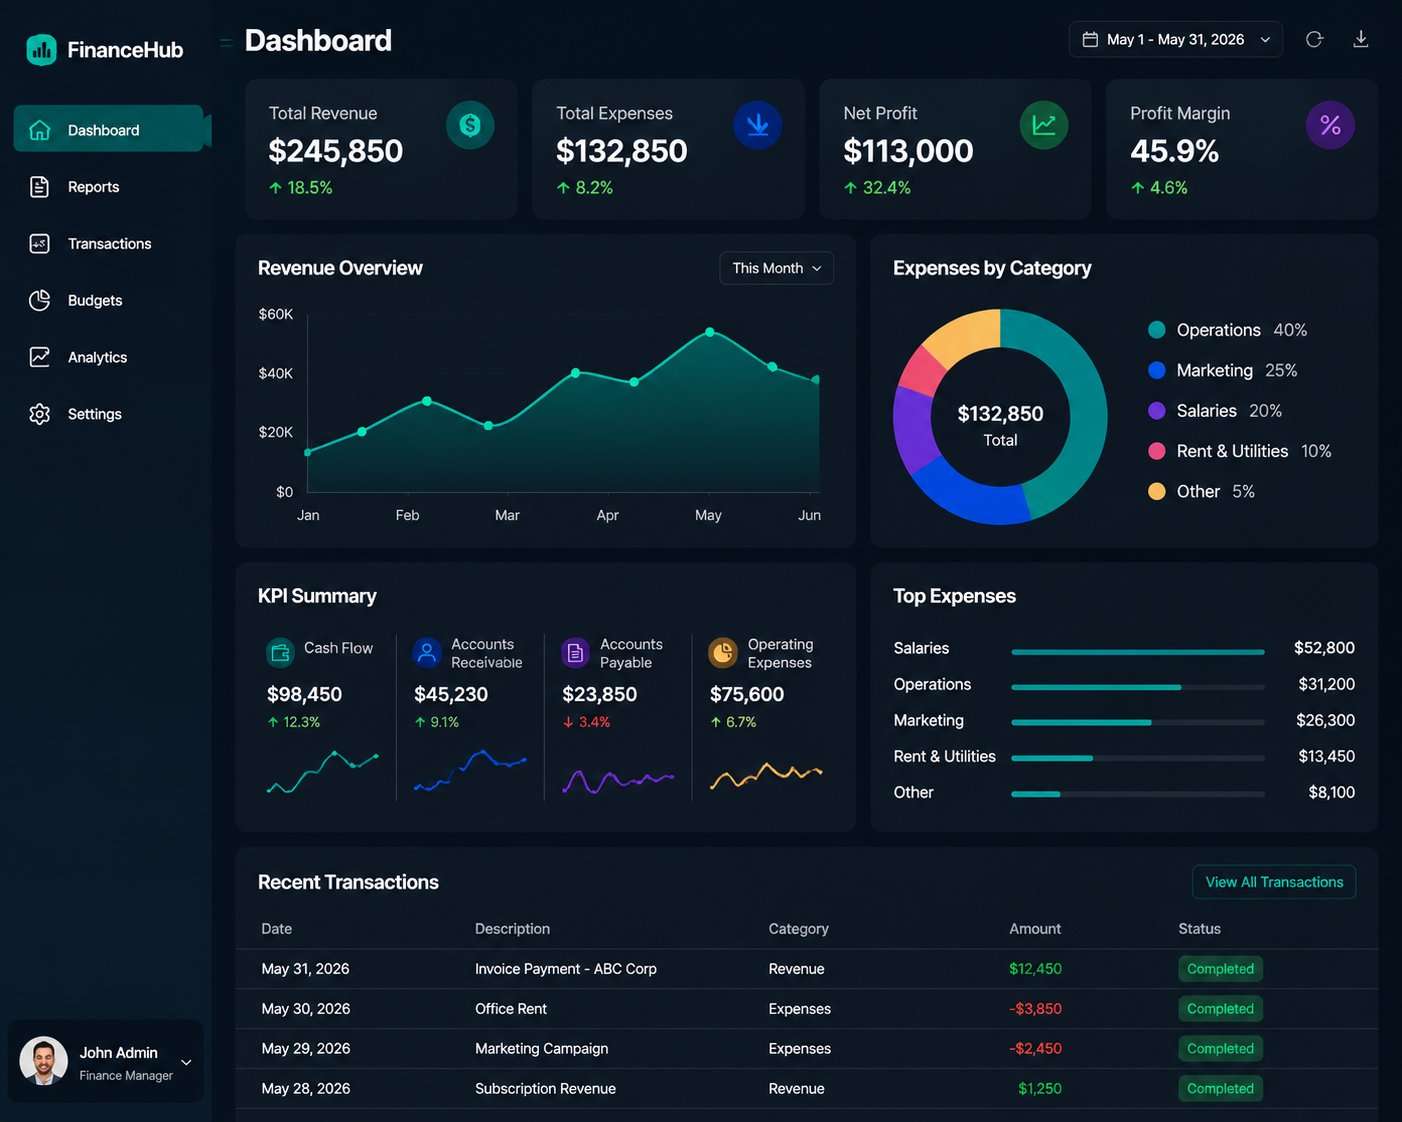The height and width of the screenshot is (1122, 1402).
Task: Click the Operations progress bar in Top Expenses
Action: click(x=1138, y=688)
